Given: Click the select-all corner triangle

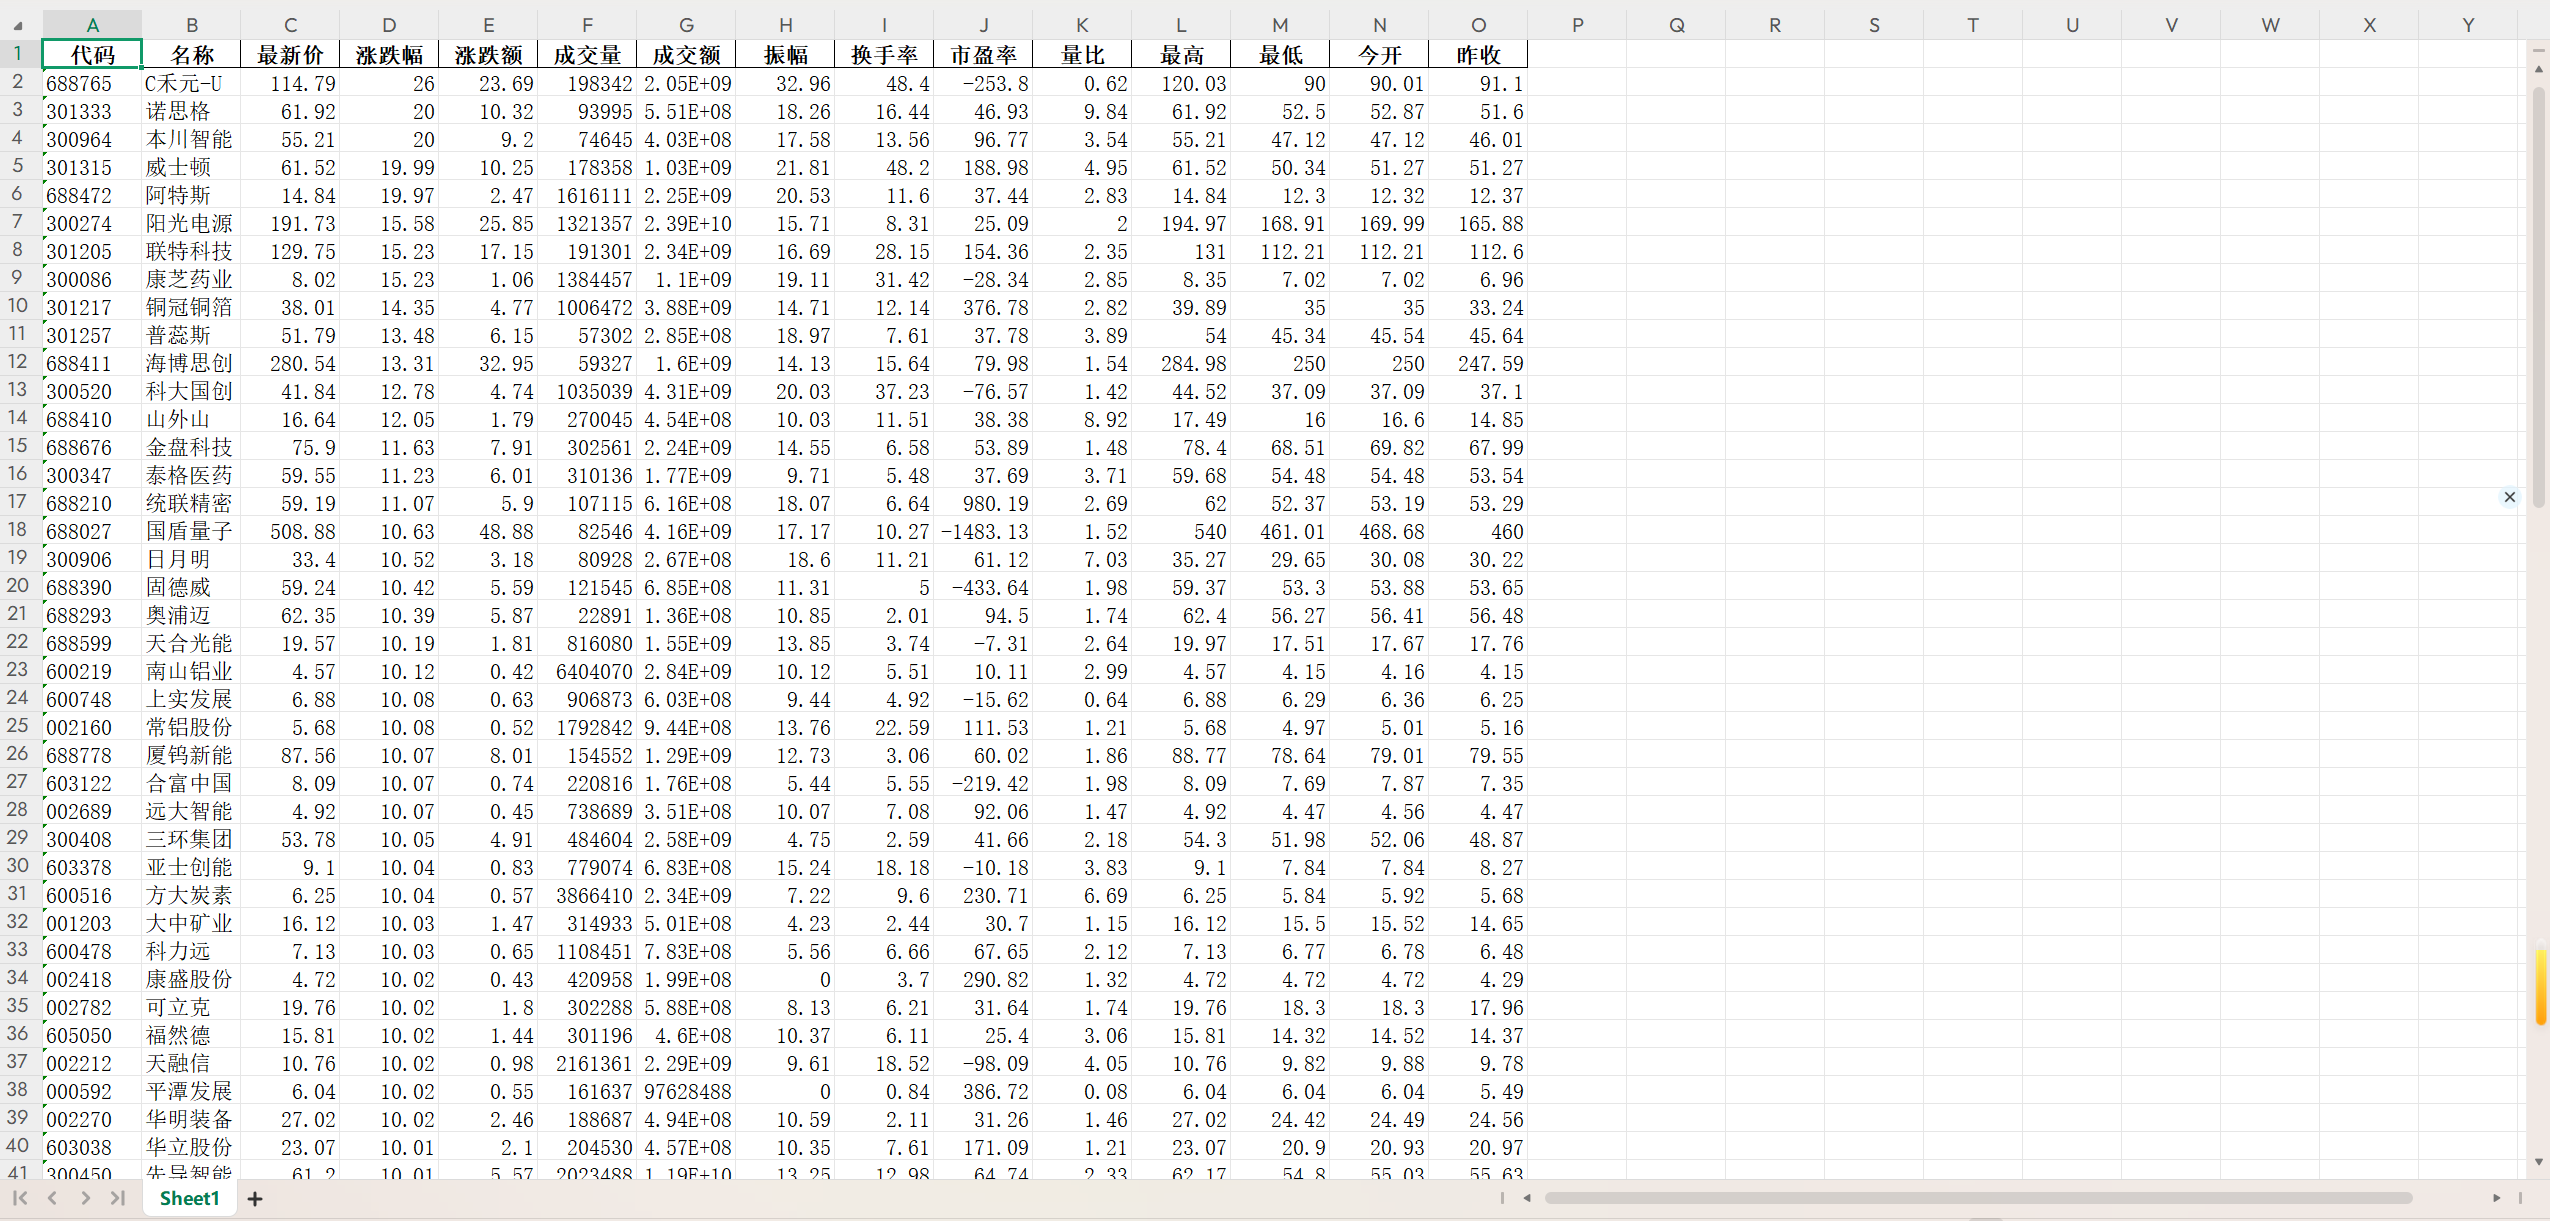Looking at the screenshot, I should 19,25.
